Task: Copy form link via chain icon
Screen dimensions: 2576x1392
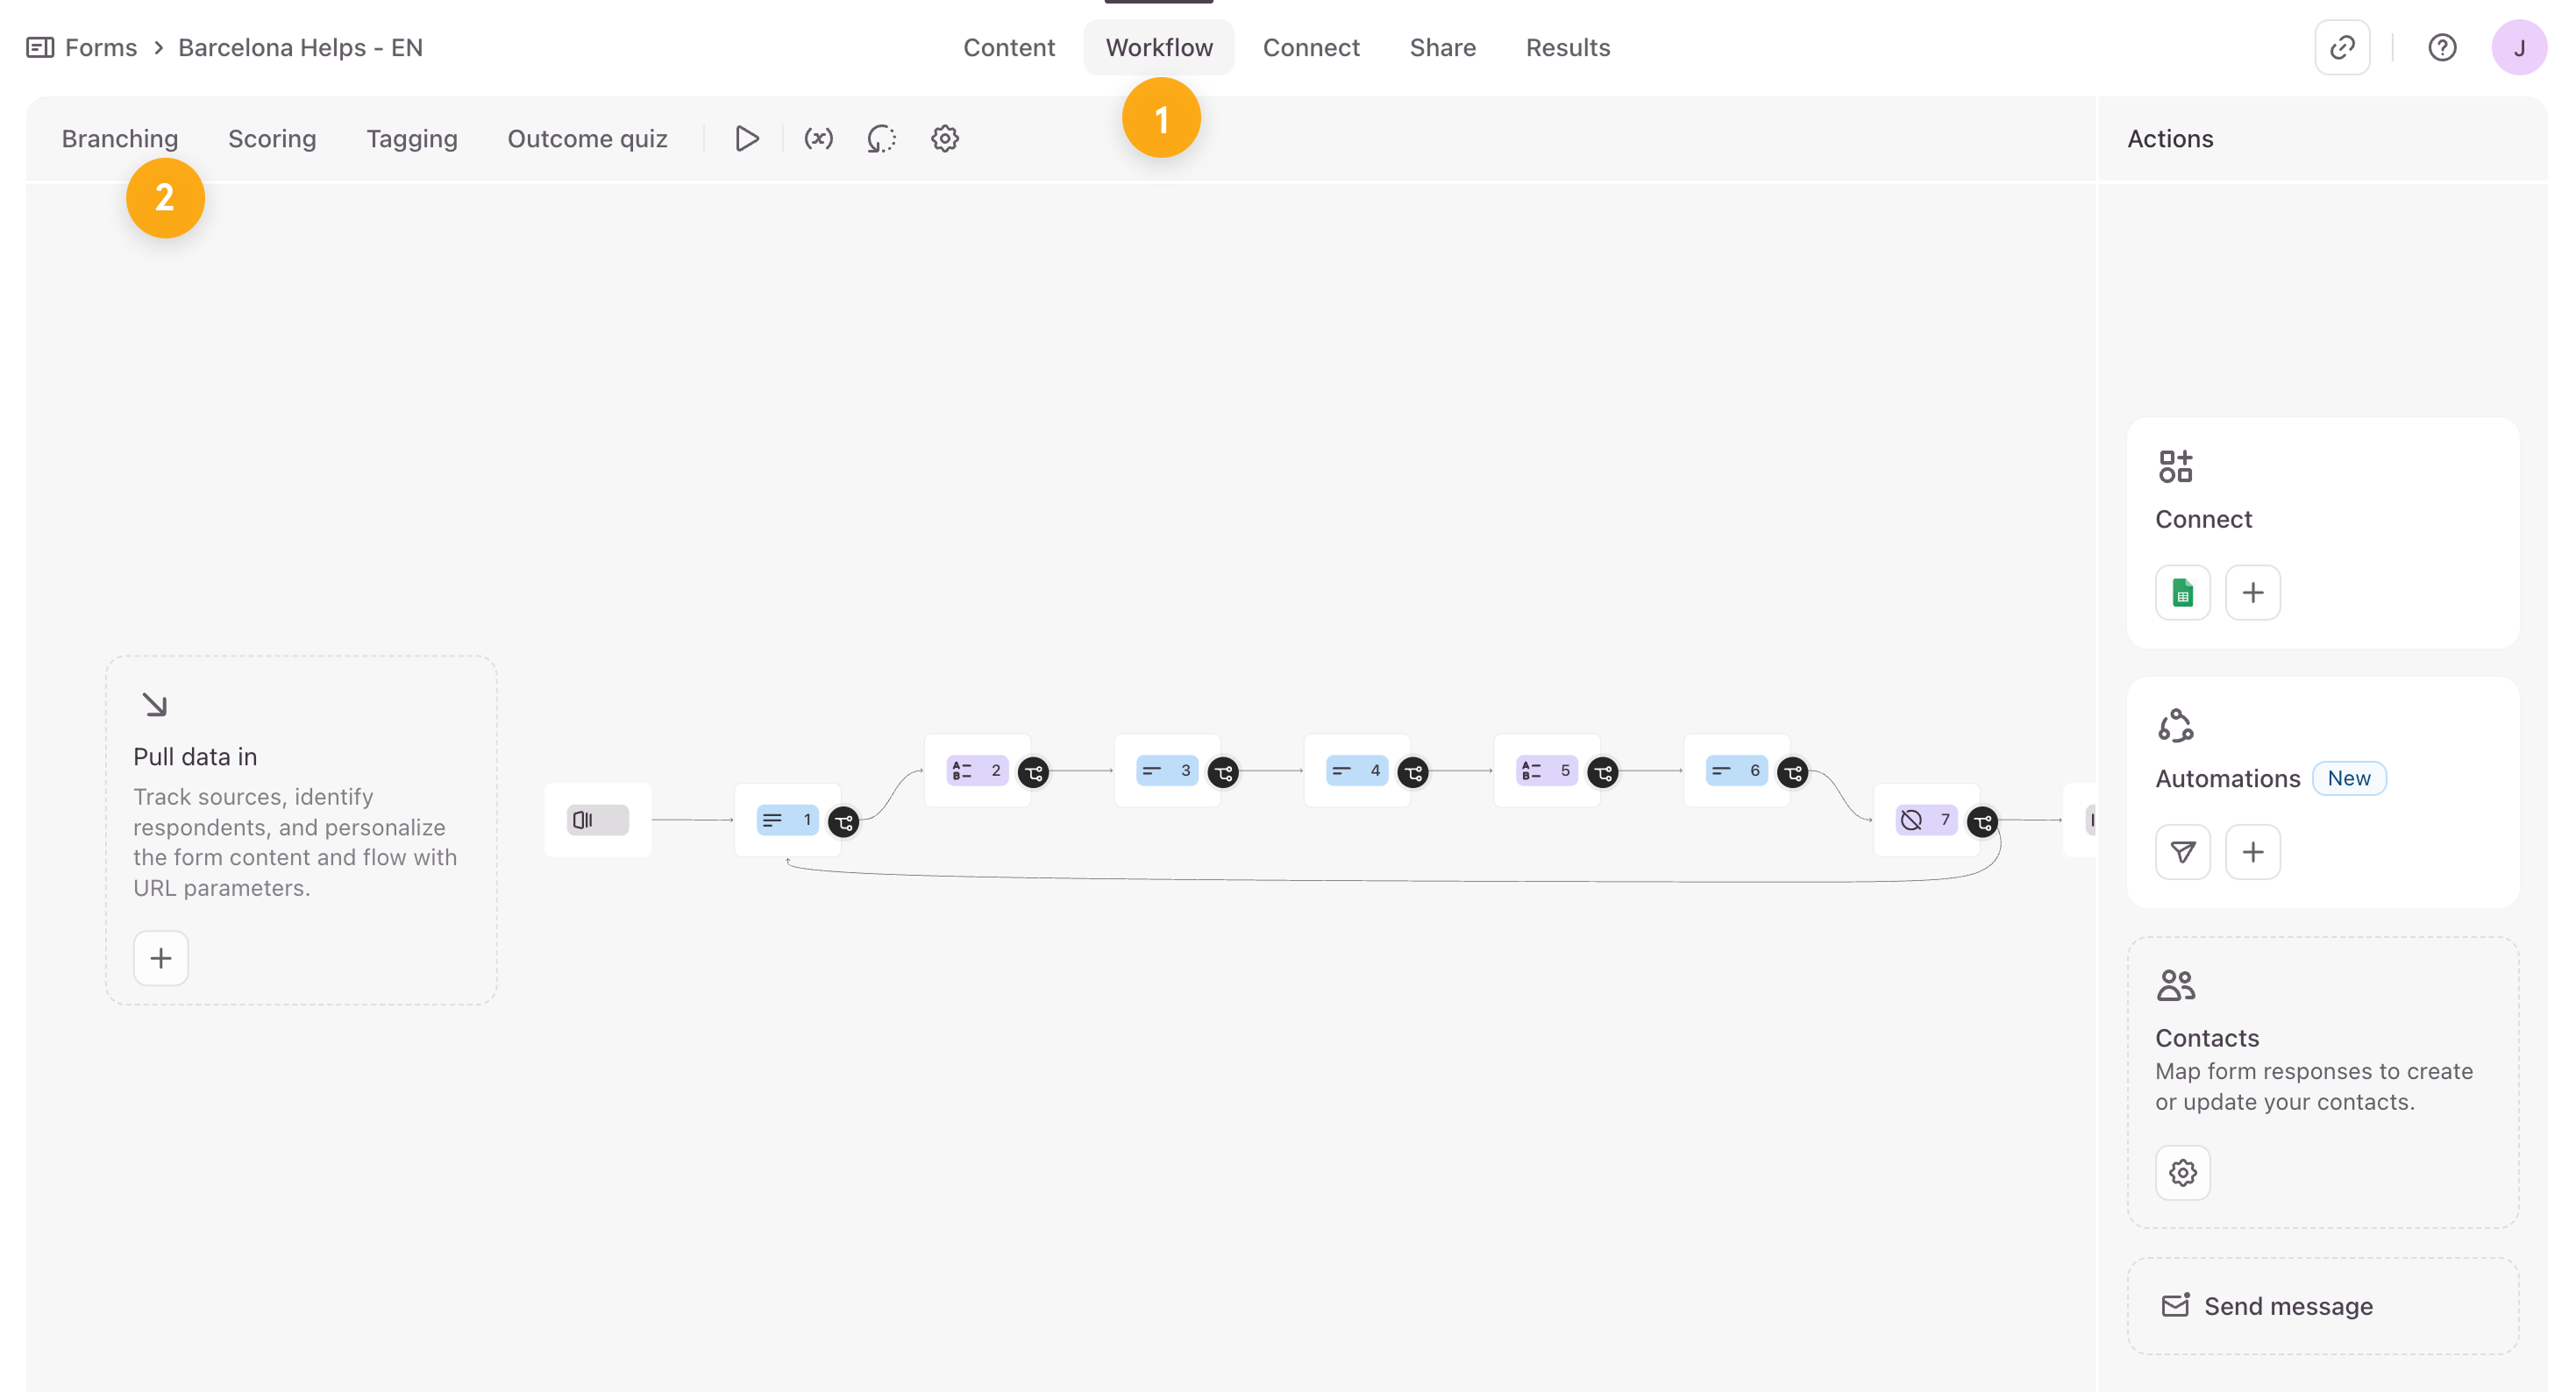Action: pyautogui.click(x=2341, y=47)
